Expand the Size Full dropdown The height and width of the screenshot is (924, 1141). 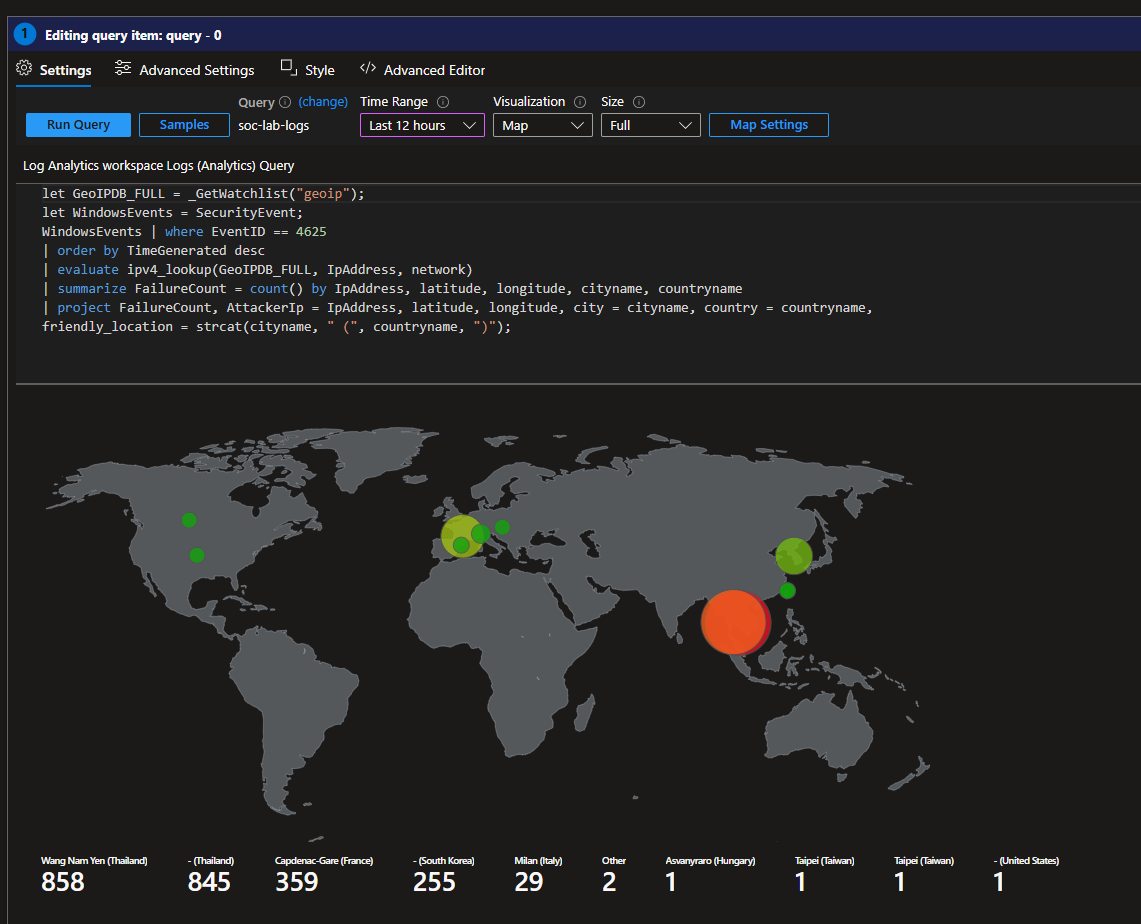pyautogui.click(x=650, y=126)
